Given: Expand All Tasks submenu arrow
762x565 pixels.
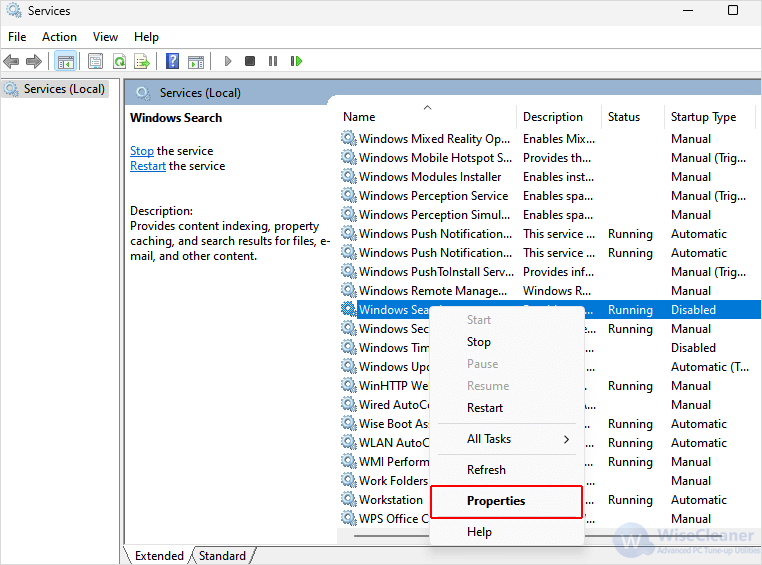Looking at the screenshot, I should (566, 439).
